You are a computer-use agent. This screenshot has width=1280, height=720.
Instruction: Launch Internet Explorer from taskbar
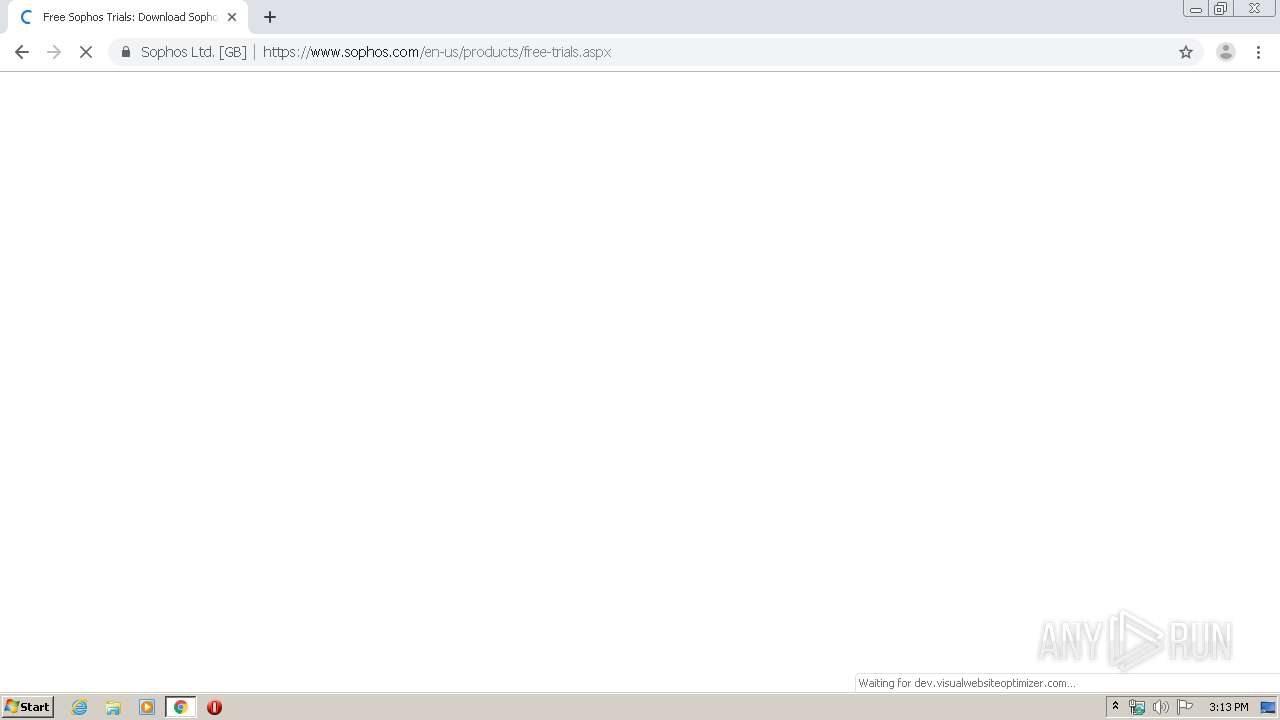click(80, 707)
